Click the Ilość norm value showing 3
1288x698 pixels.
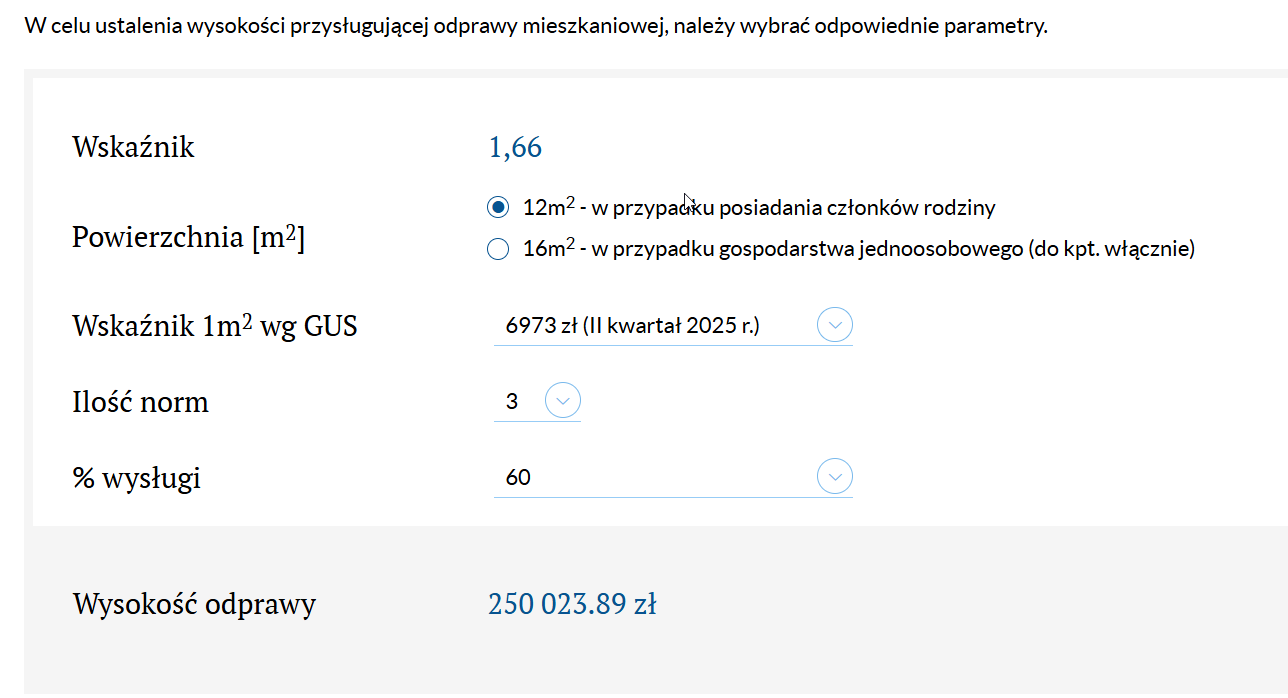click(x=513, y=400)
